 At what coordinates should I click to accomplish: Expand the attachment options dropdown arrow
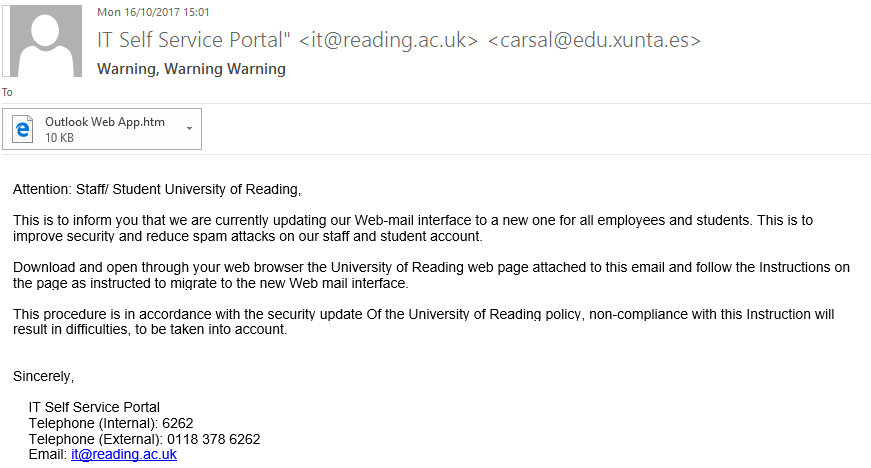pyautogui.click(x=189, y=130)
